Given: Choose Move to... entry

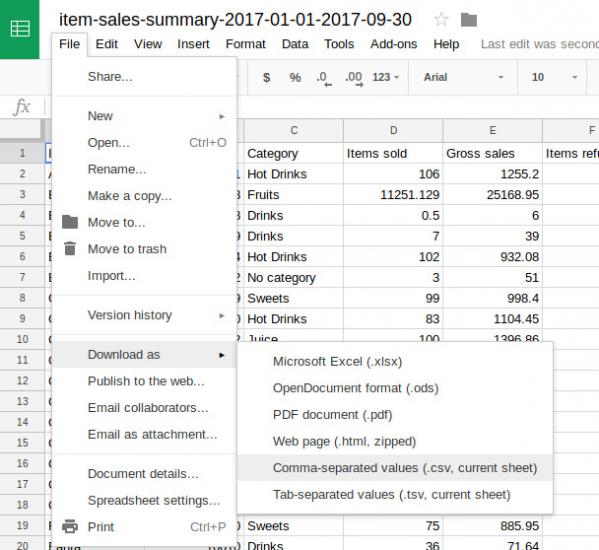Looking at the screenshot, I should click(144, 222).
